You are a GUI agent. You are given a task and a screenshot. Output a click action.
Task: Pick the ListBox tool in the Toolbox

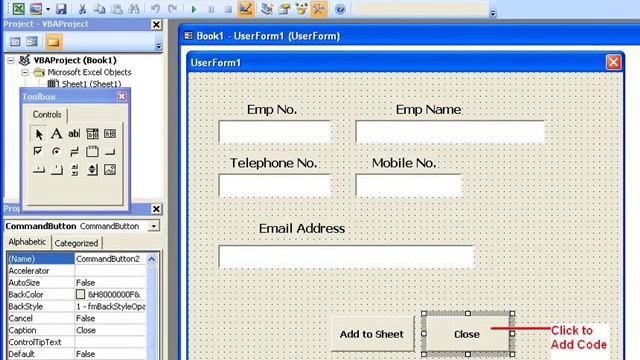(x=110, y=134)
